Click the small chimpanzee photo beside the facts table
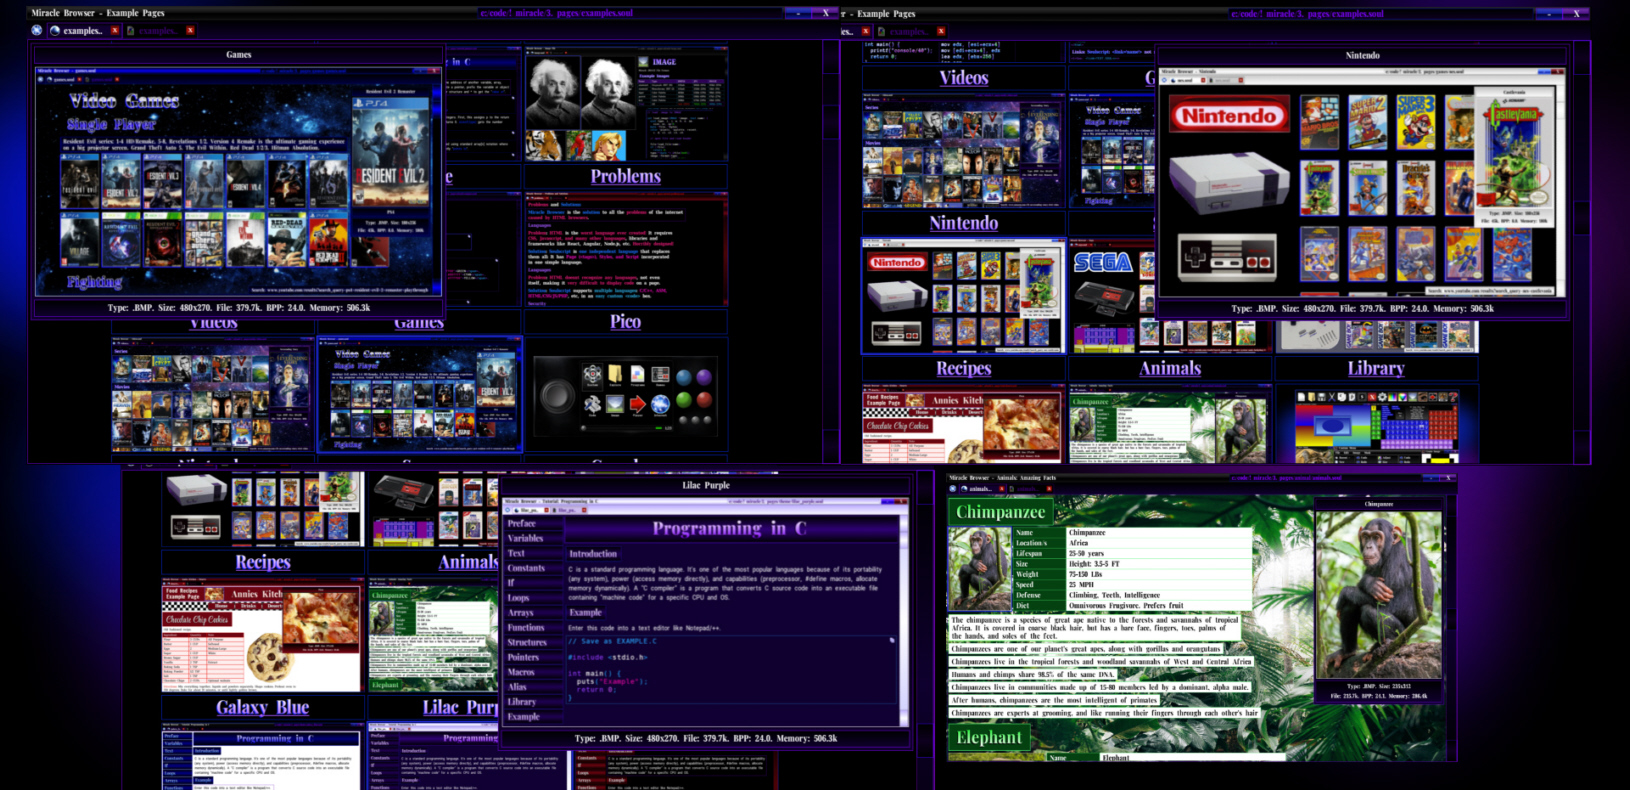 click(979, 569)
